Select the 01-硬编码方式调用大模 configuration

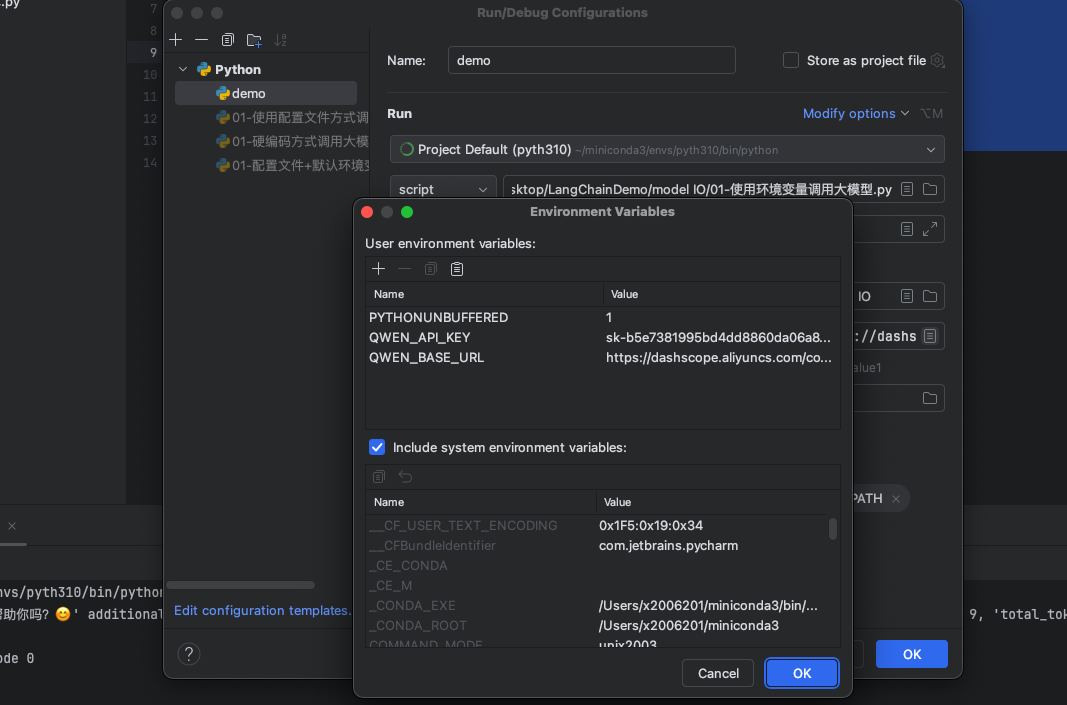point(293,142)
